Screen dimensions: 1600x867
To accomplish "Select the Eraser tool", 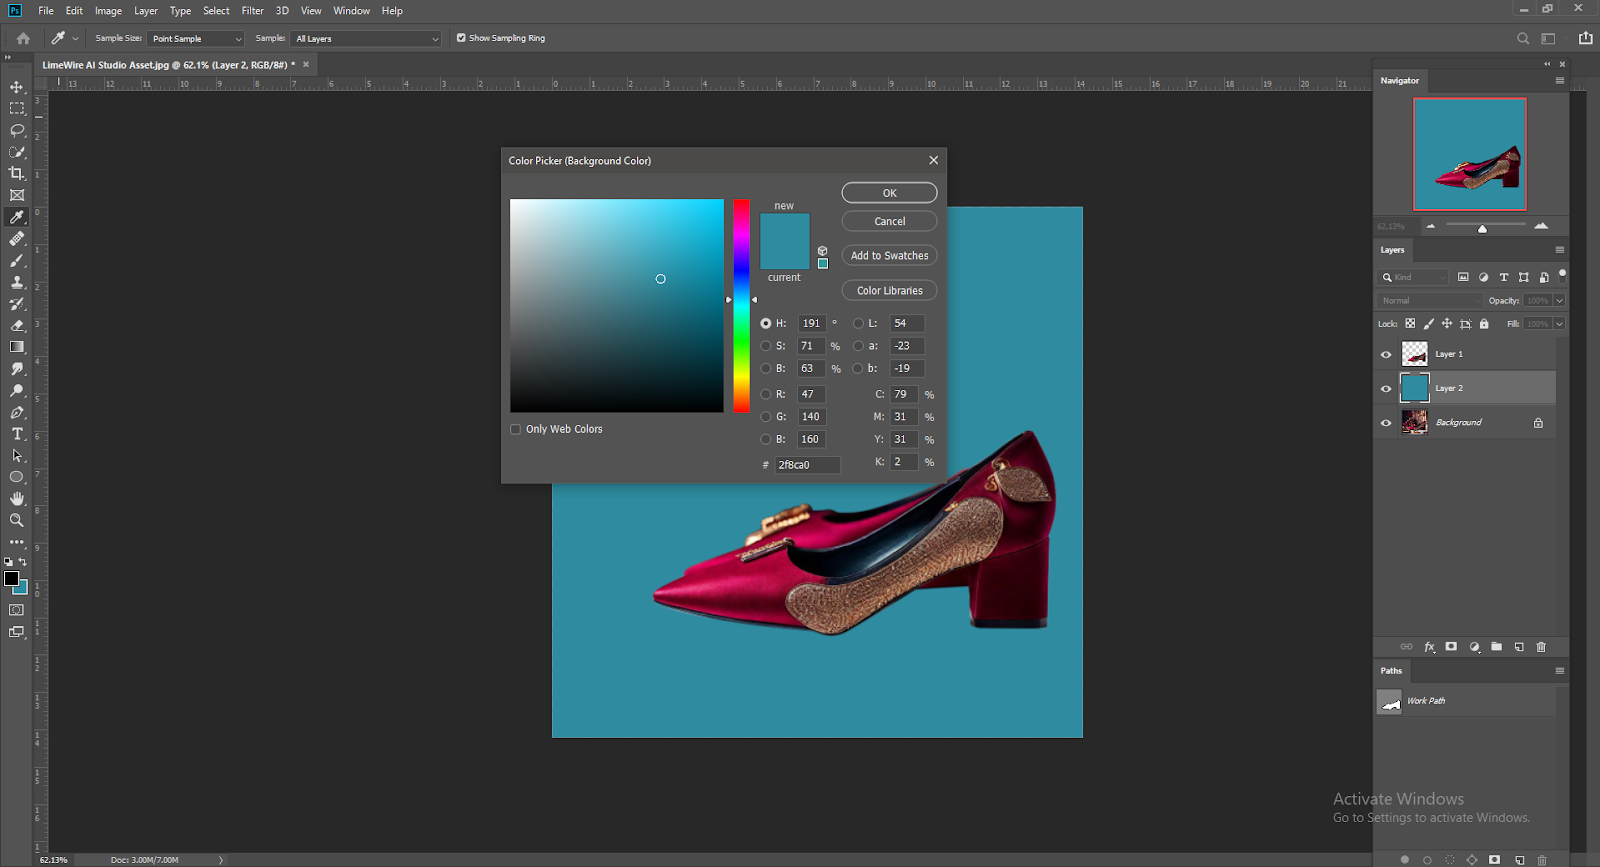I will pos(17,326).
